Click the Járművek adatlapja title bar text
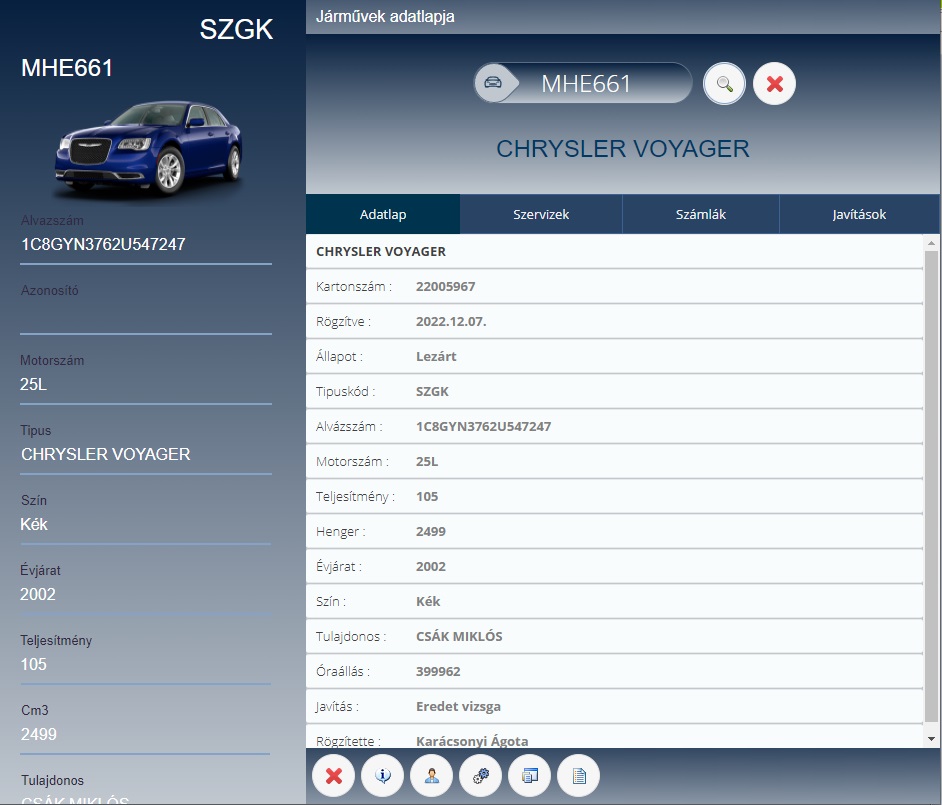Viewport: 942px width, 805px height. click(x=385, y=16)
